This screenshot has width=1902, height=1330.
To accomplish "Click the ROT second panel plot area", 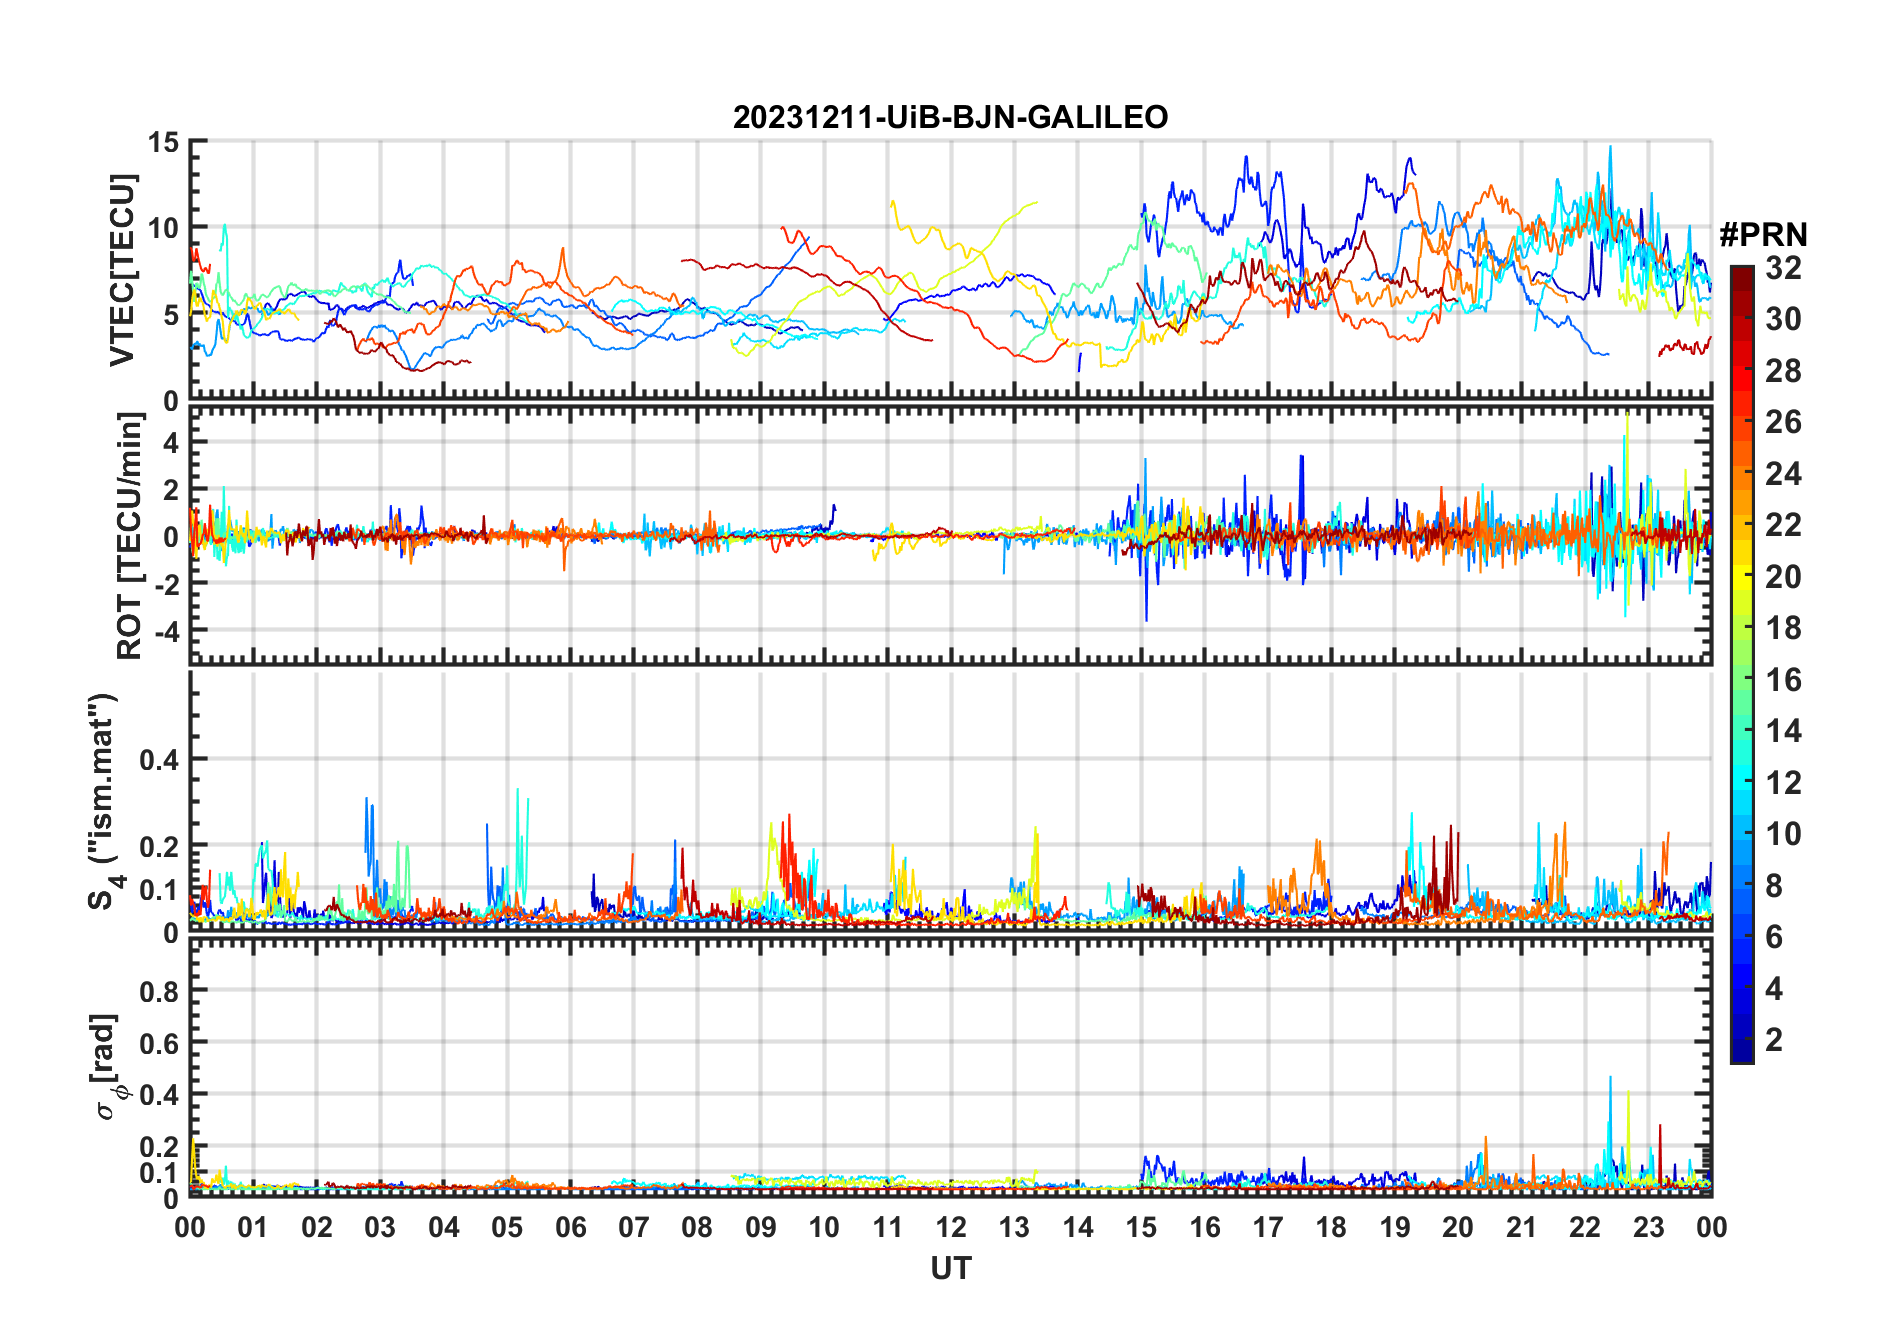I will (950, 536).
